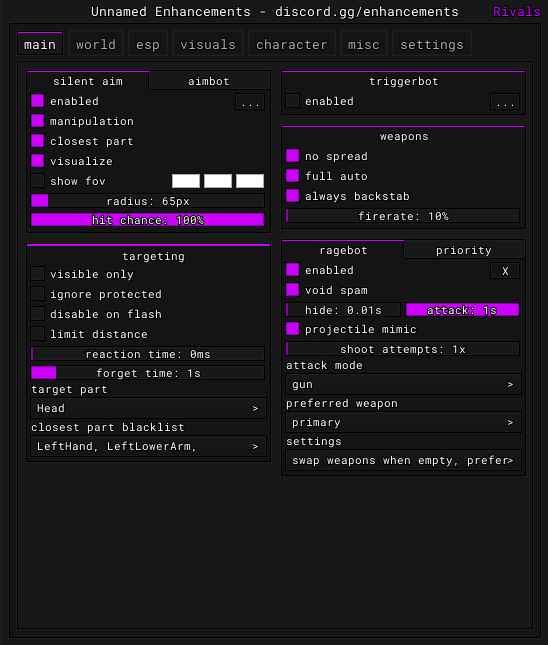Select the main tab
This screenshot has width=548, height=645.
coord(40,44)
